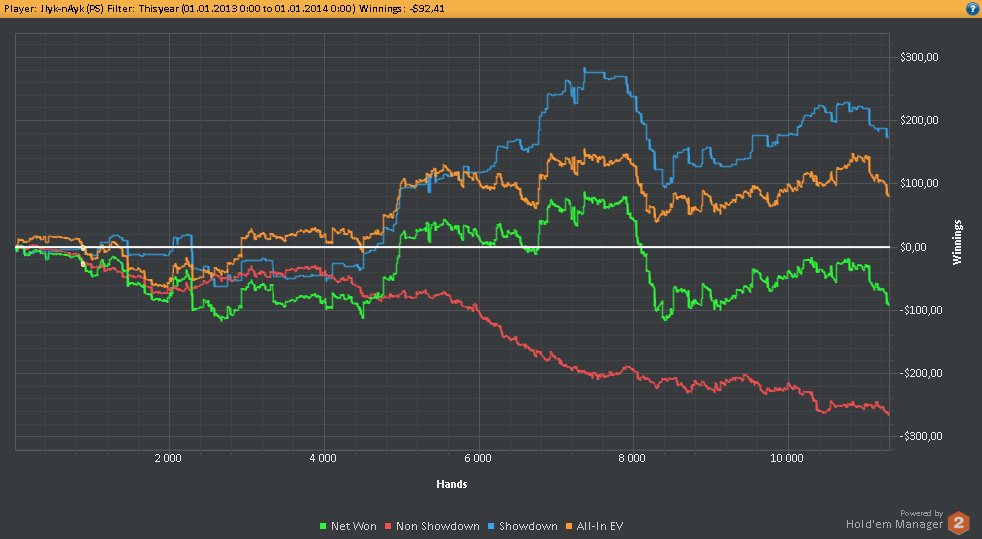982x539 pixels.
Task: Click the Hold'em Manager 2 logo badge
Action: [x=958, y=523]
